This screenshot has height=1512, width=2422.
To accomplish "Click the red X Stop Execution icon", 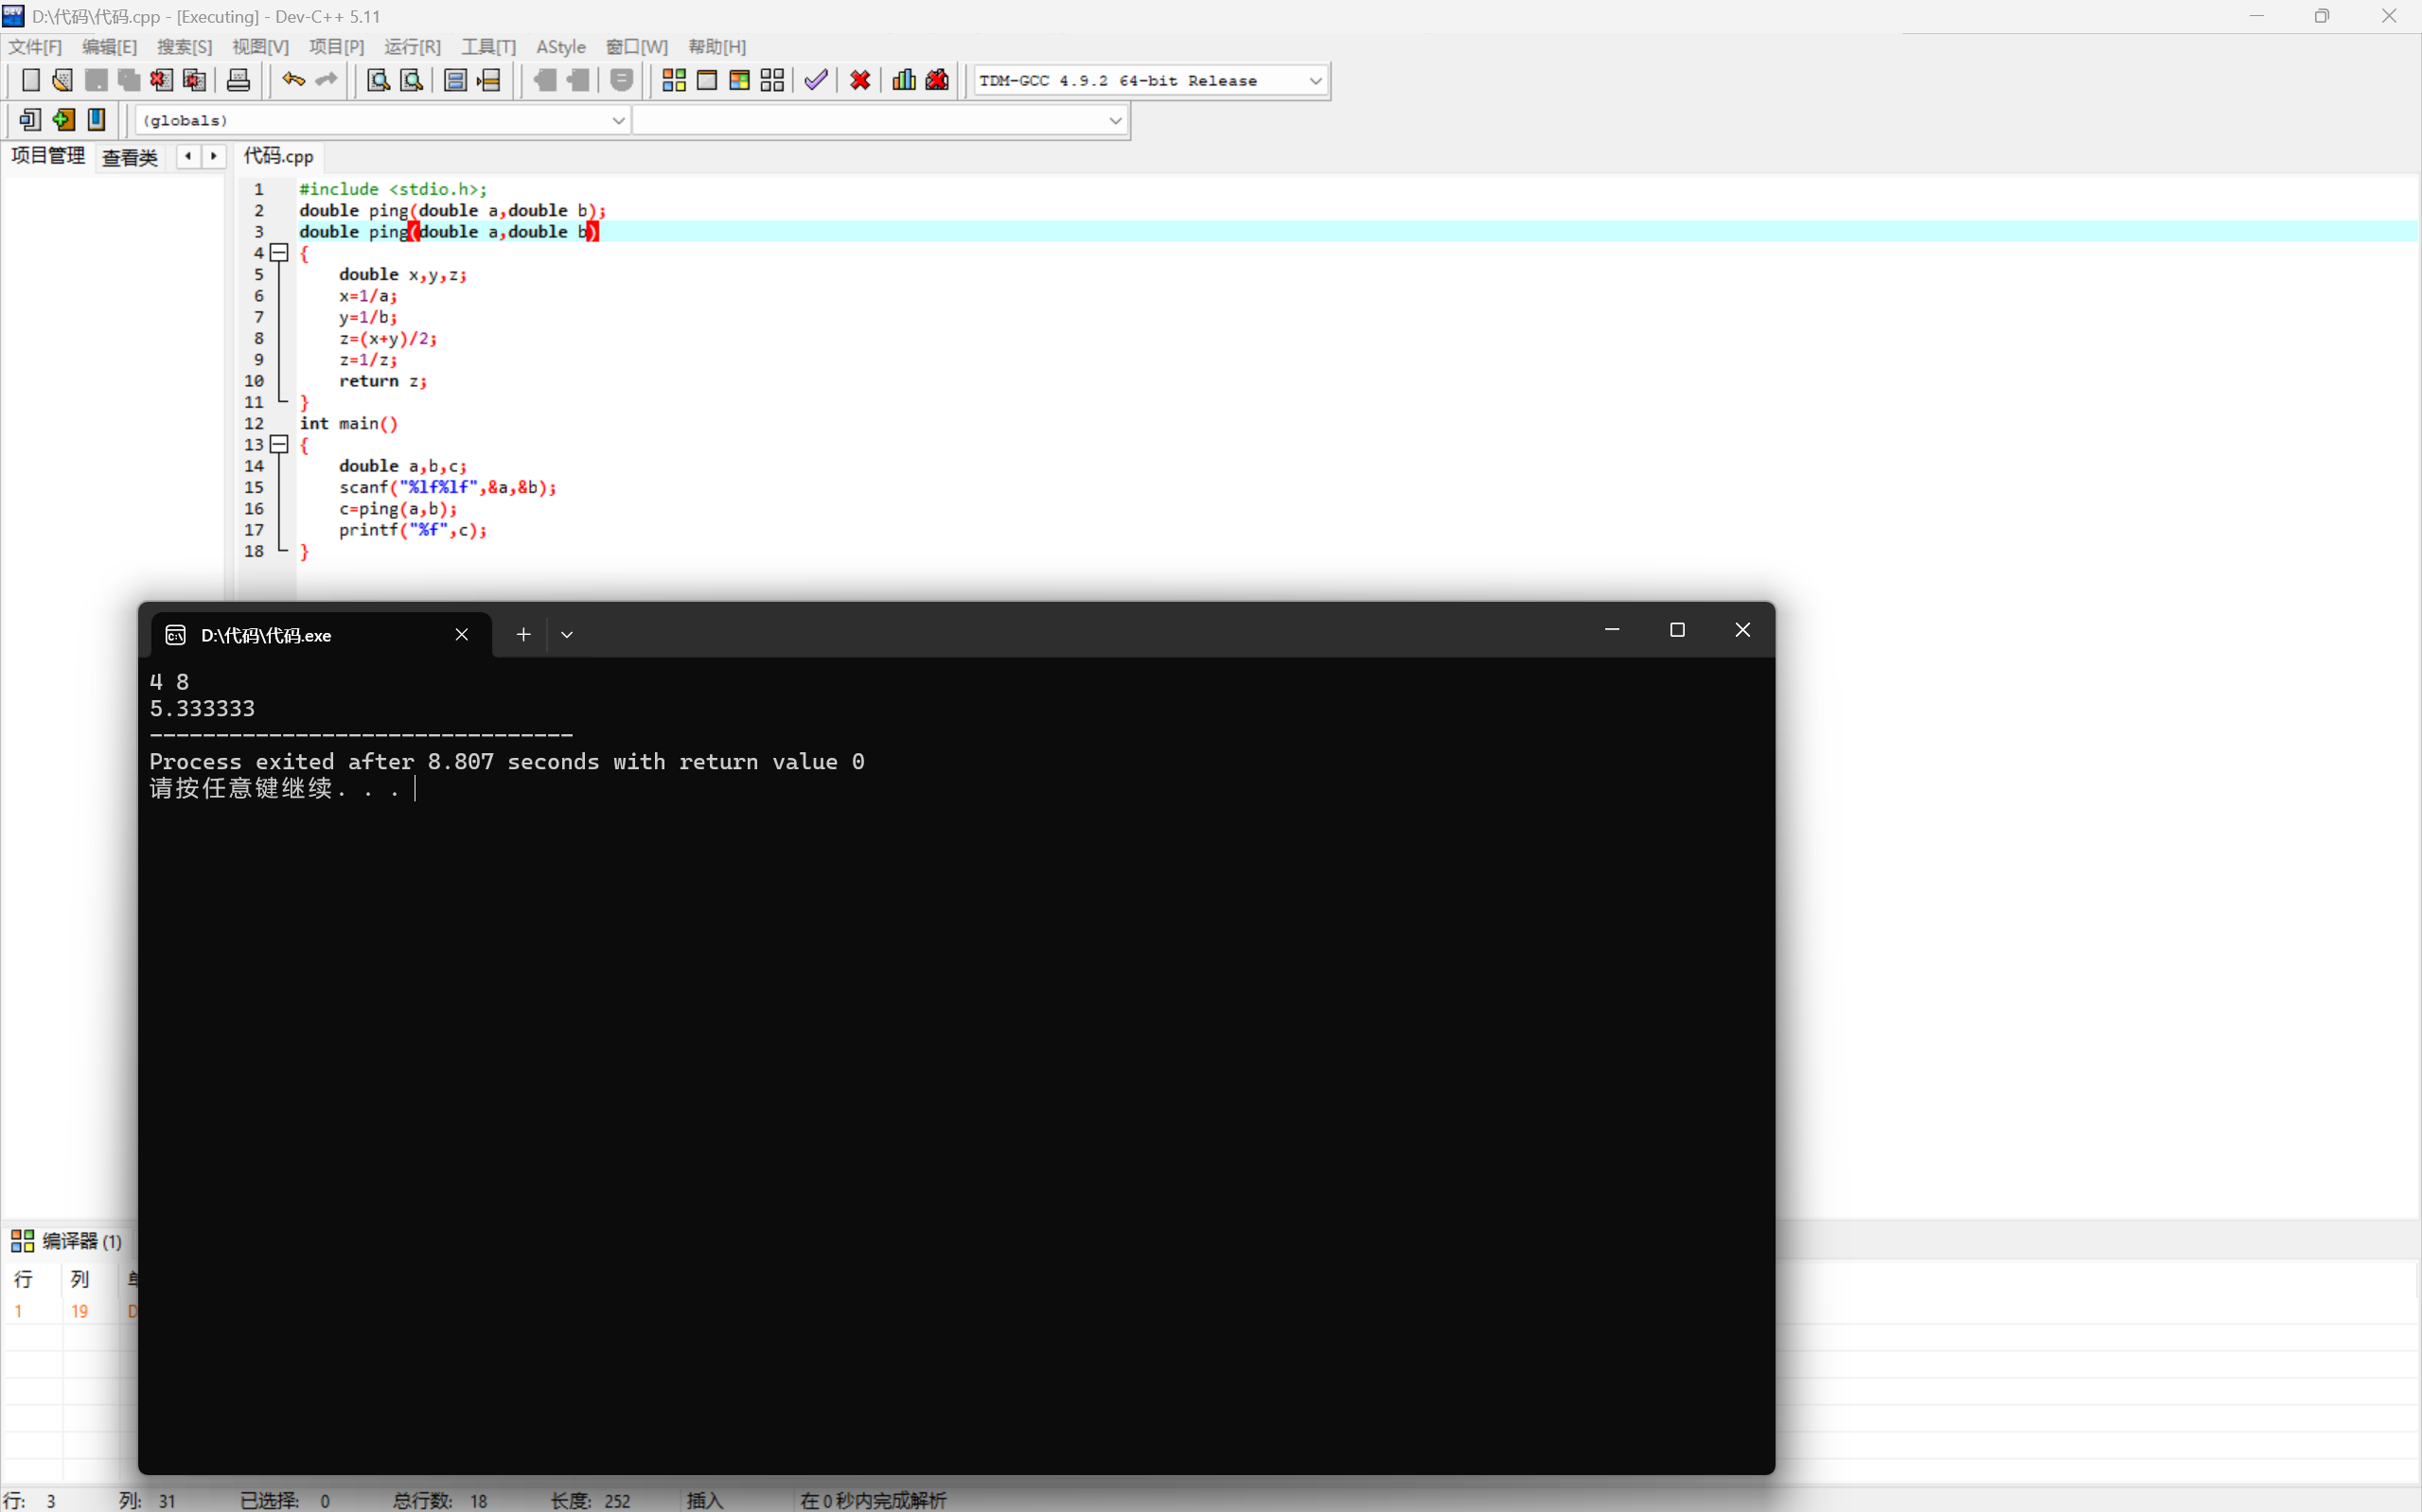I will click(x=860, y=80).
